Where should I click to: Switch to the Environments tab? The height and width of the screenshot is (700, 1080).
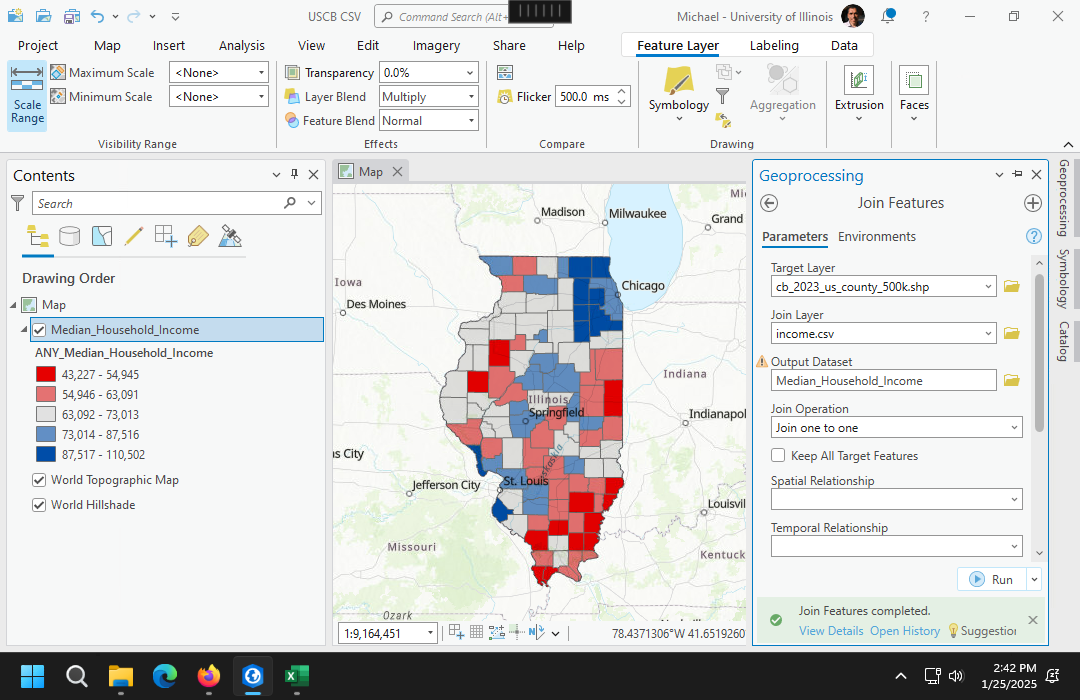(x=876, y=237)
